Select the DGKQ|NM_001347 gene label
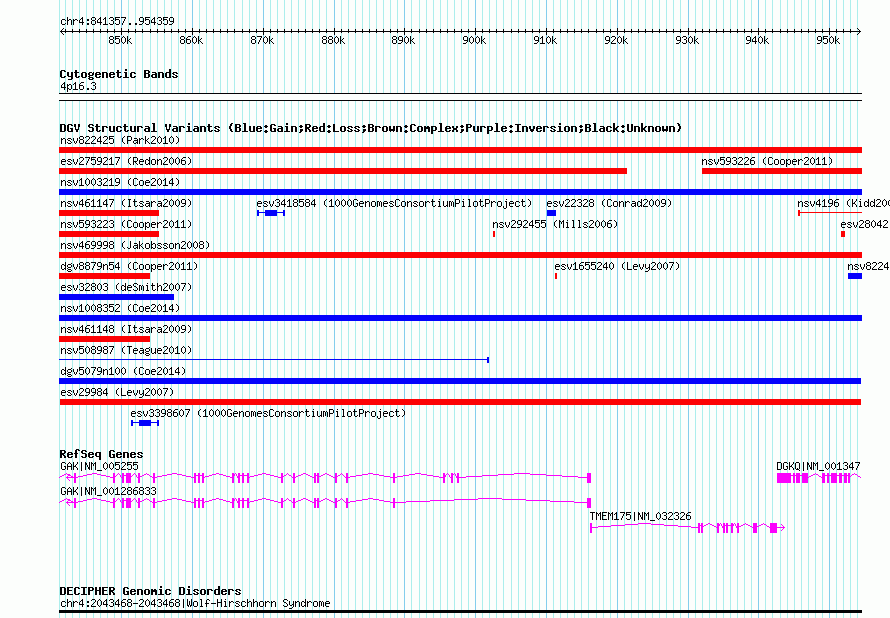The image size is (890, 618). 818,466
